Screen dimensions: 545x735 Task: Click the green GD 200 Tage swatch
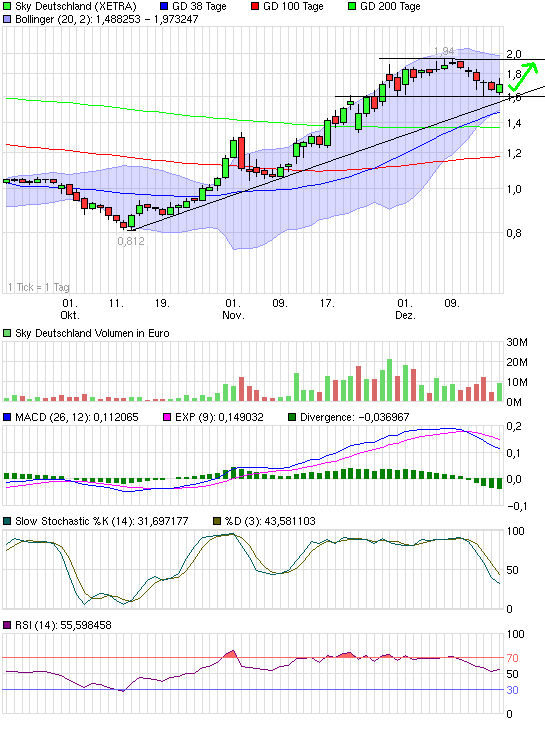coord(352,7)
